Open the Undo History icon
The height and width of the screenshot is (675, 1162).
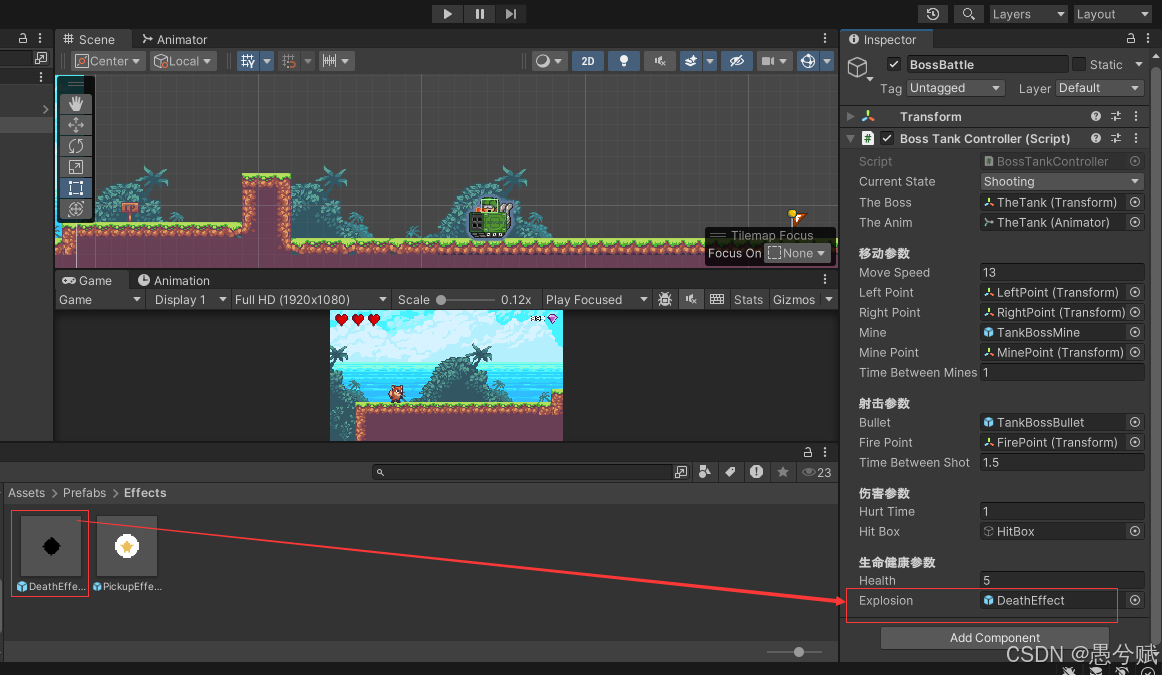[x=933, y=13]
